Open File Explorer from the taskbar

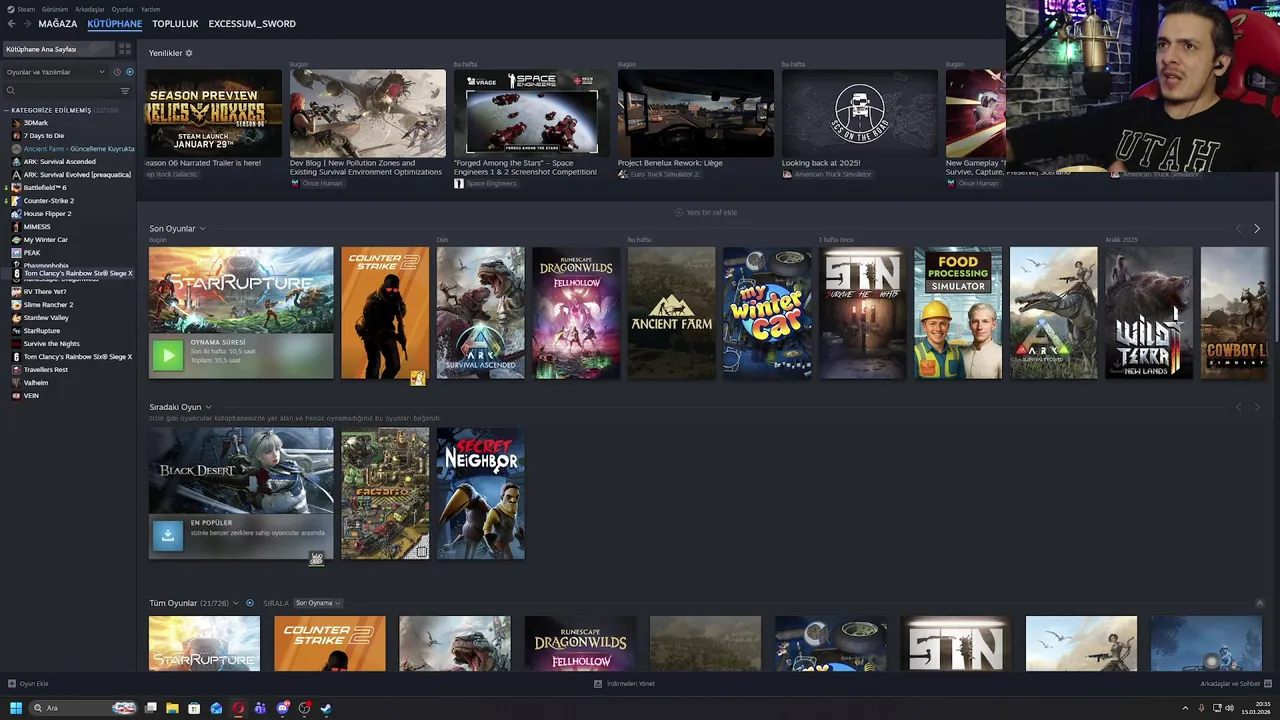coord(172,708)
